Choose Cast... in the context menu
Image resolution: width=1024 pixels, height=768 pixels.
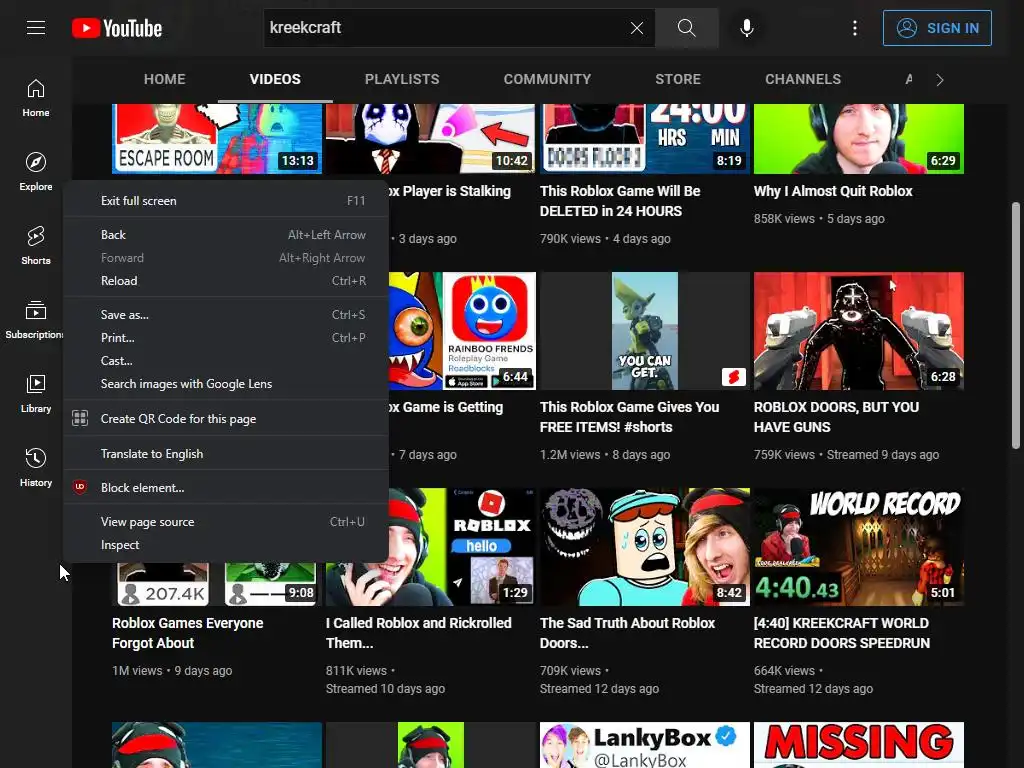coord(226,360)
